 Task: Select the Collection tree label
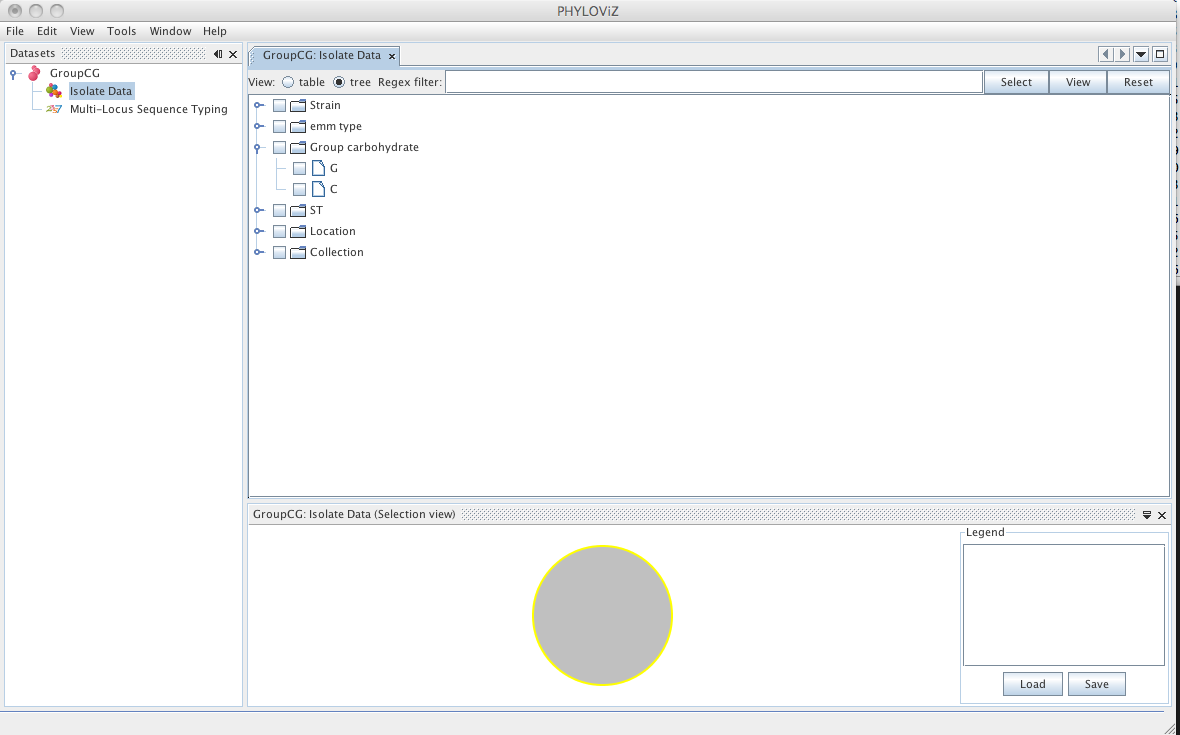tap(336, 253)
